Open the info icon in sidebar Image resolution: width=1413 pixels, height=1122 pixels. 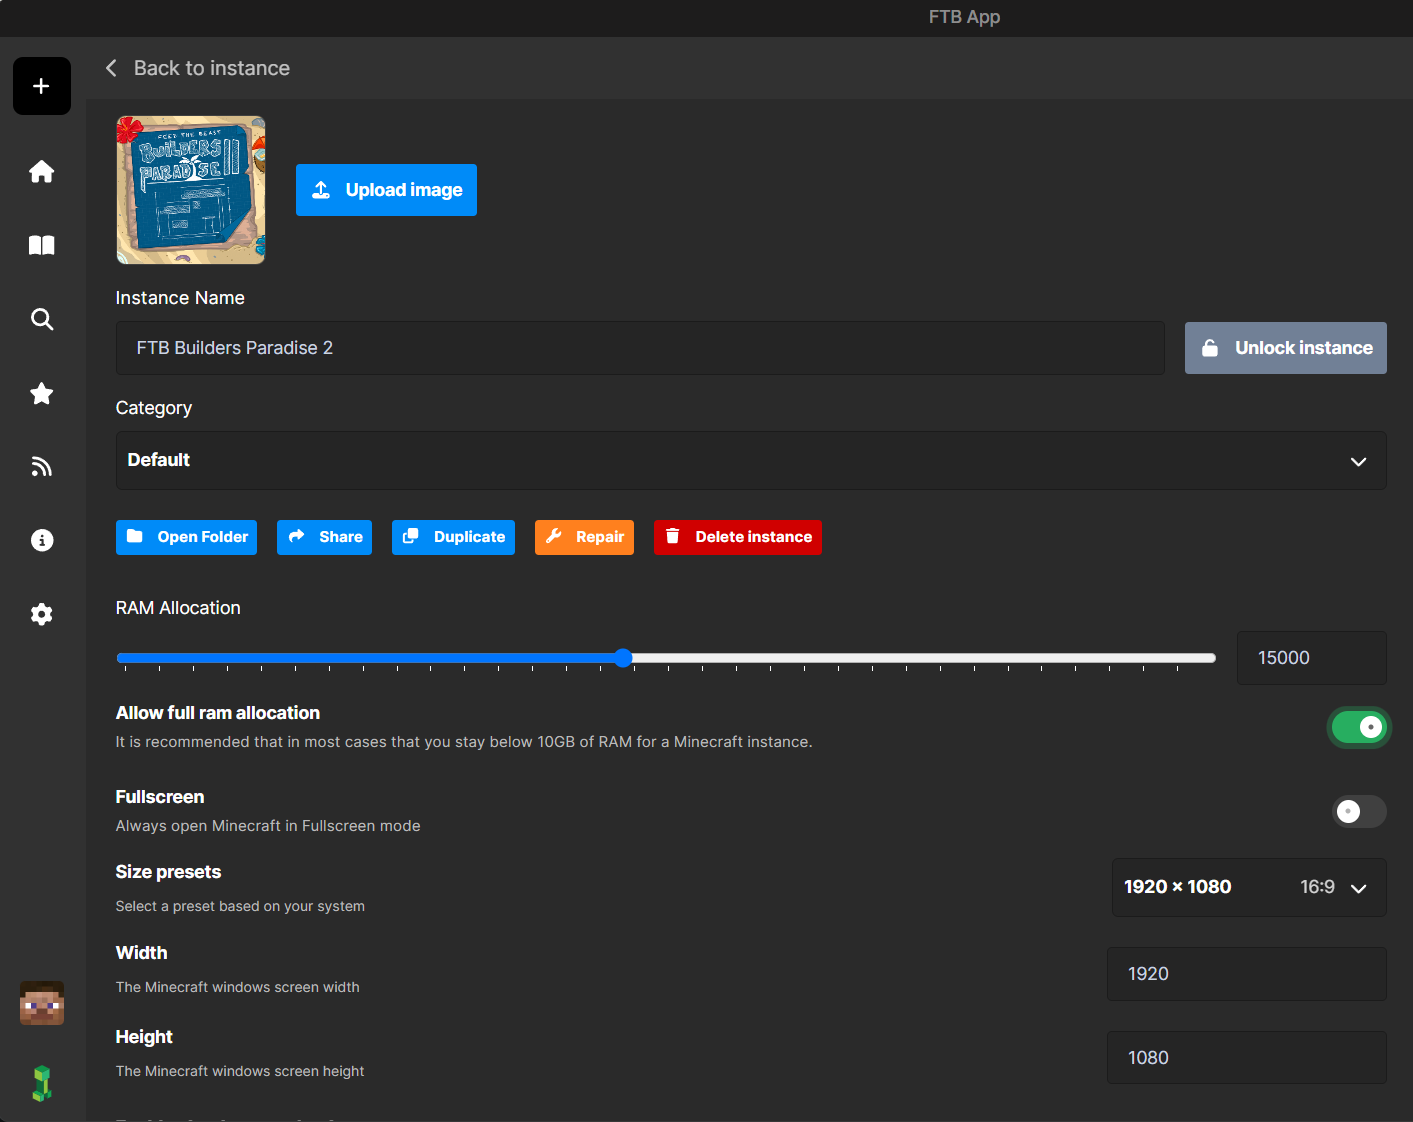(x=41, y=541)
